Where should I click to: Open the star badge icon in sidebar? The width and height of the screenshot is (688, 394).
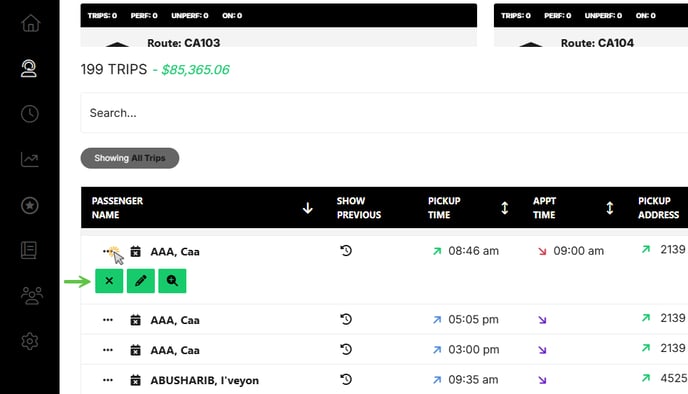[x=30, y=205]
